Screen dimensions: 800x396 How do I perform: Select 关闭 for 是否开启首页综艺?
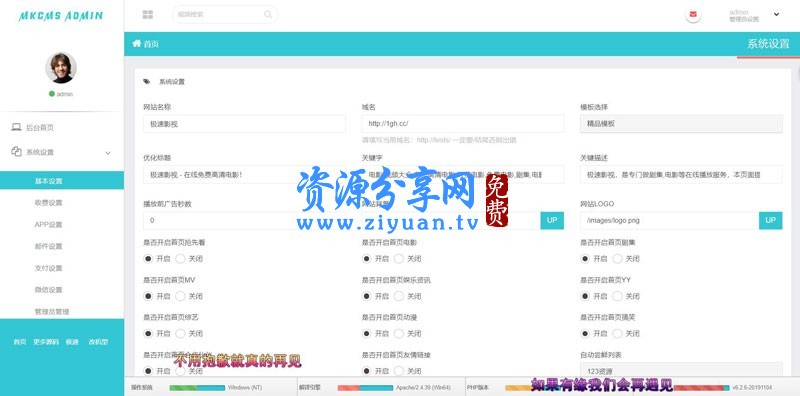pyautogui.click(x=180, y=333)
